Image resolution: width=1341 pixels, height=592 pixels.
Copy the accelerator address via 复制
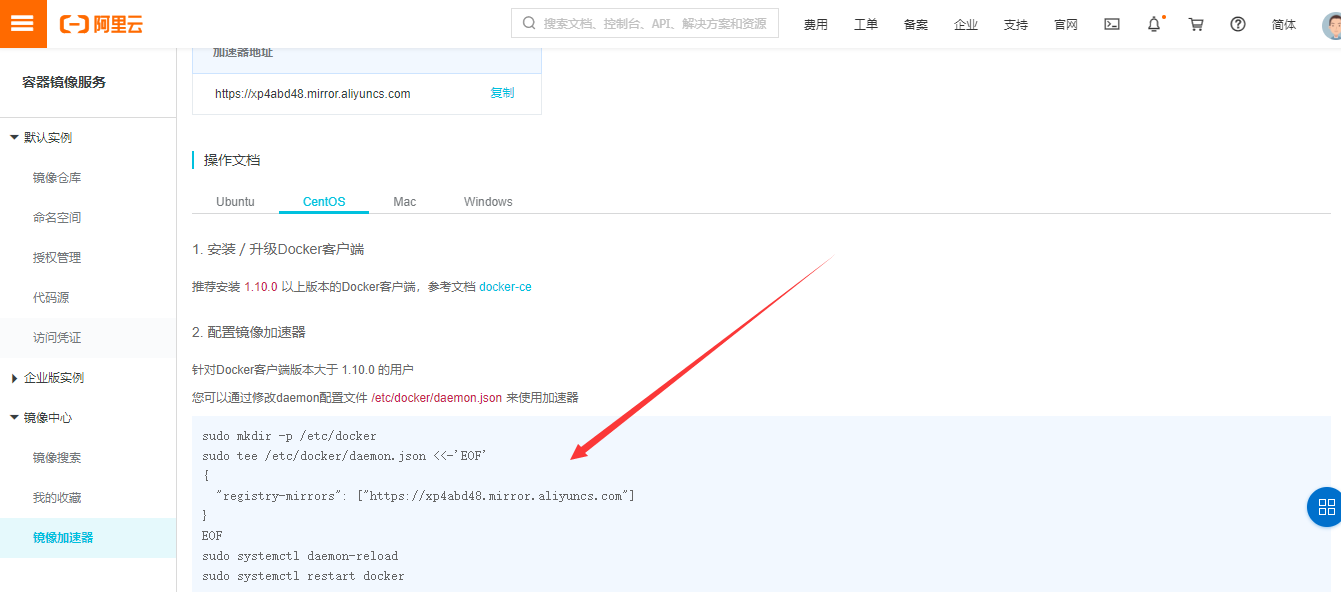502,93
